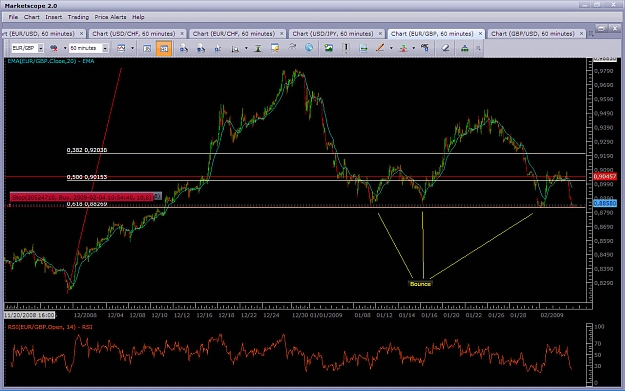Open the EUR/GBP instrument dropdown

tap(41, 48)
